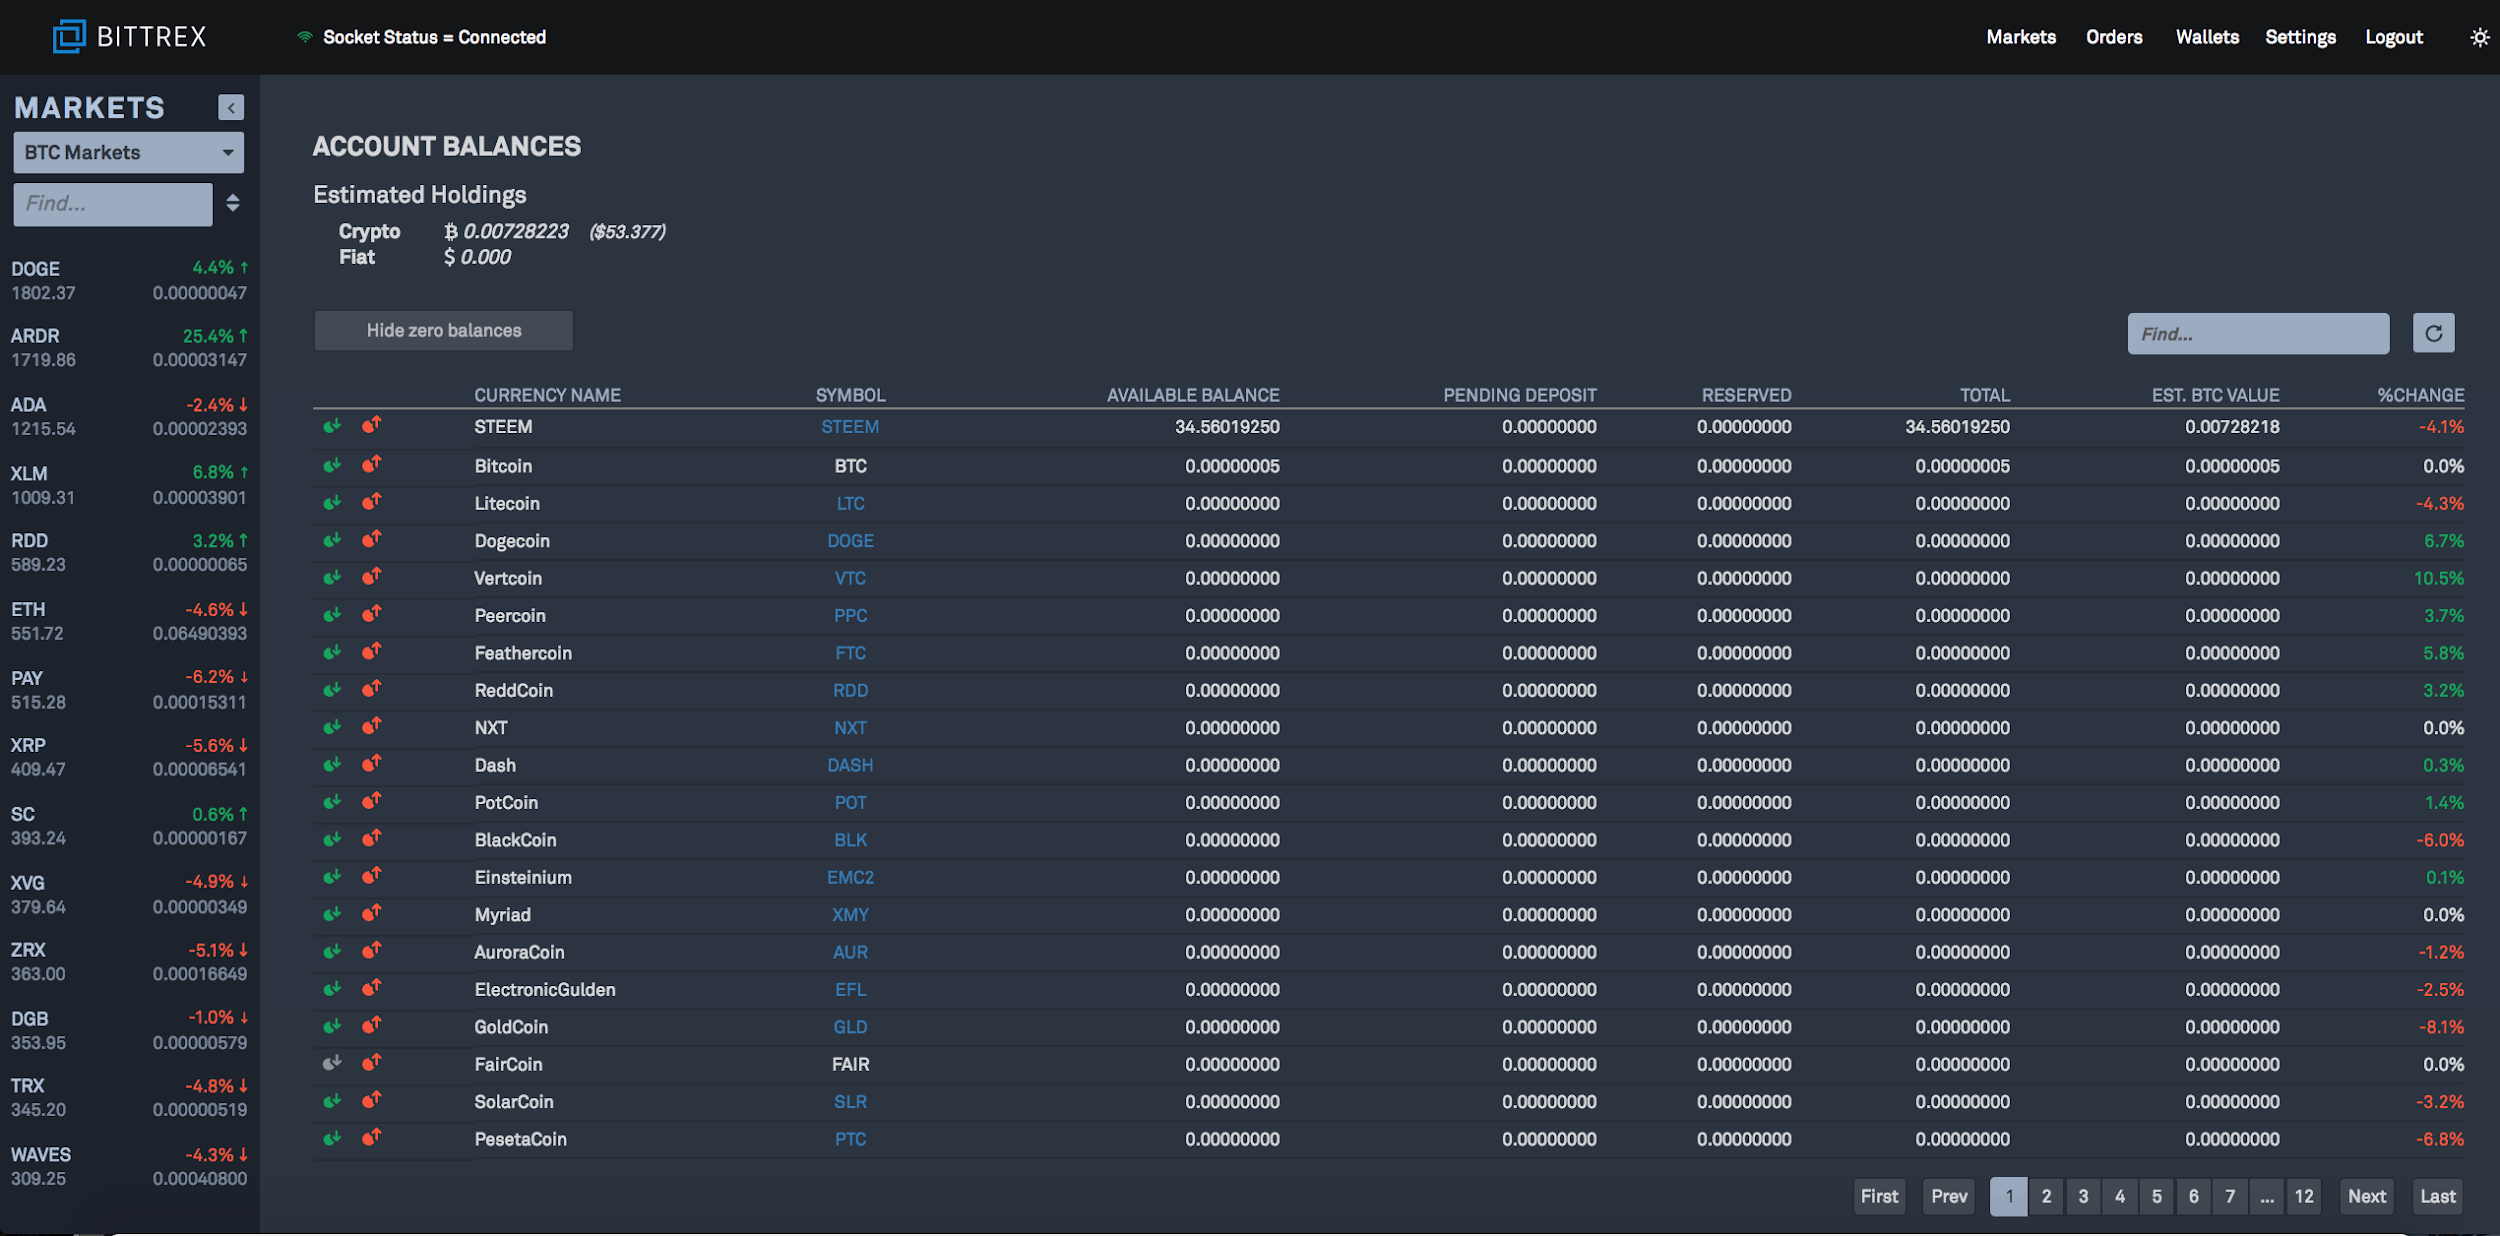Click the LTC symbol link
The width and height of the screenshot is (2500, 1236).
click(848, 501)
